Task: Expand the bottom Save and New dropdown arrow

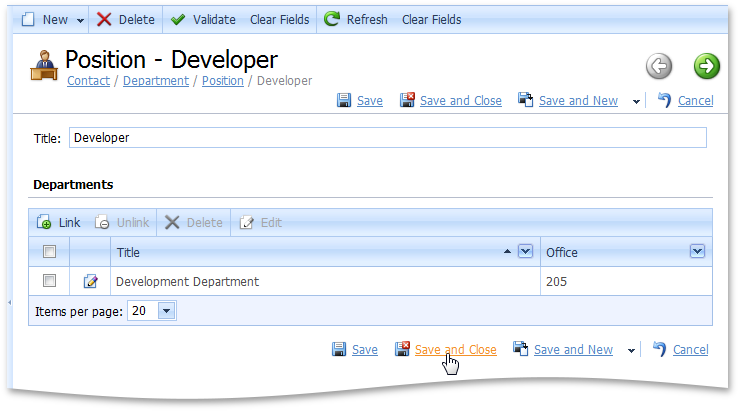Action: point(631,351)
